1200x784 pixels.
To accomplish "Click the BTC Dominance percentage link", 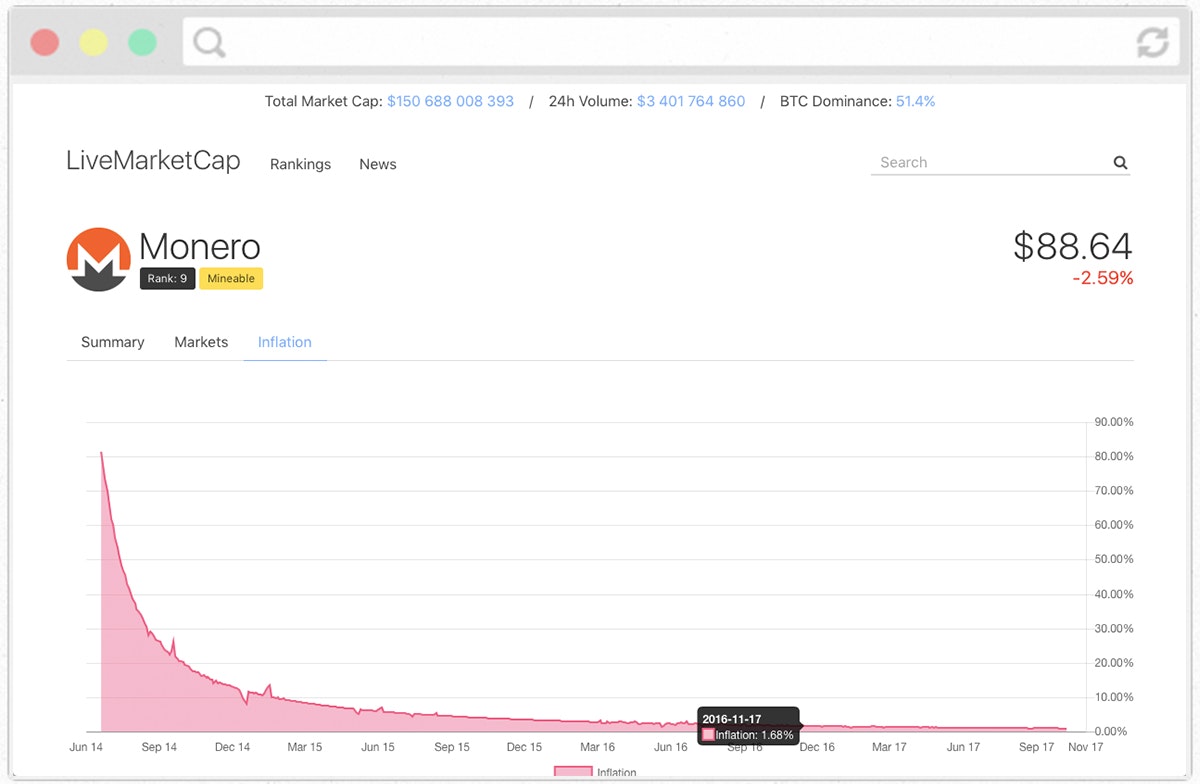I will pyautogui.click(x=916, y=101).
